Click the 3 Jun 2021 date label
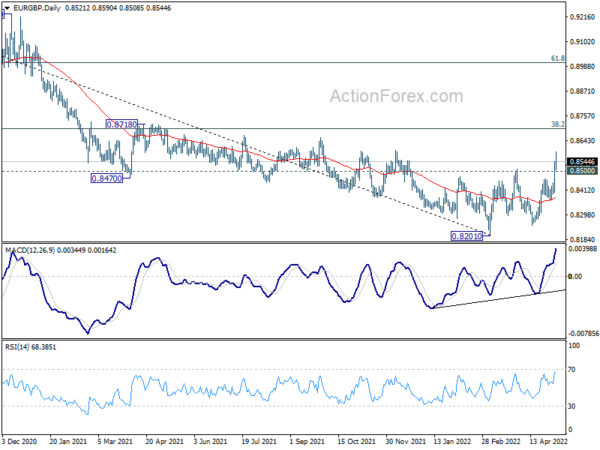Viewport: 600px width, 450px height. tap(210, 442)
